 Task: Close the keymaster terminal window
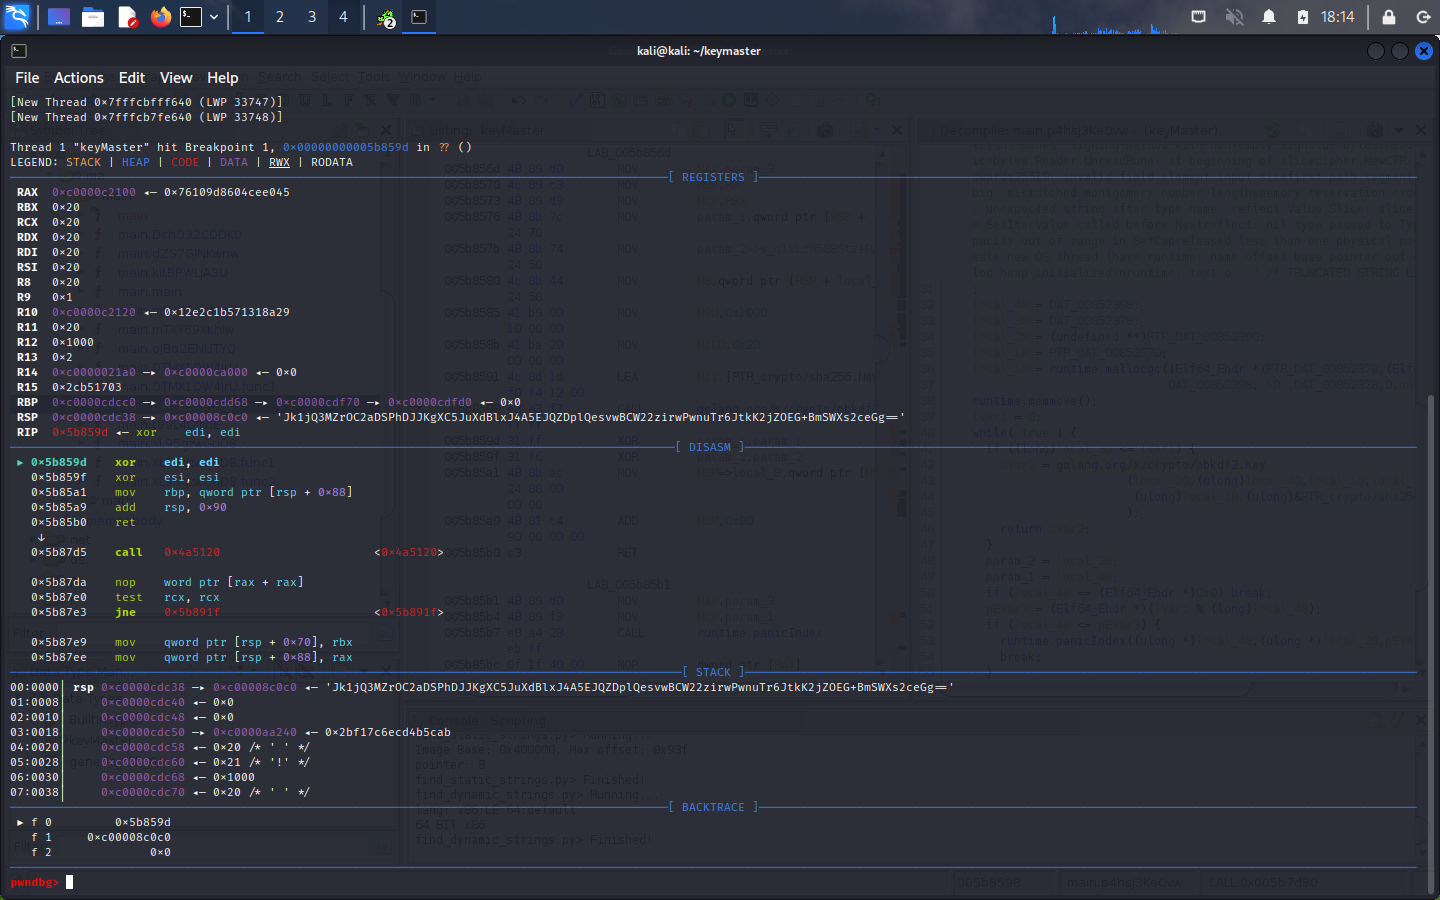click(x=1424, y=51)
